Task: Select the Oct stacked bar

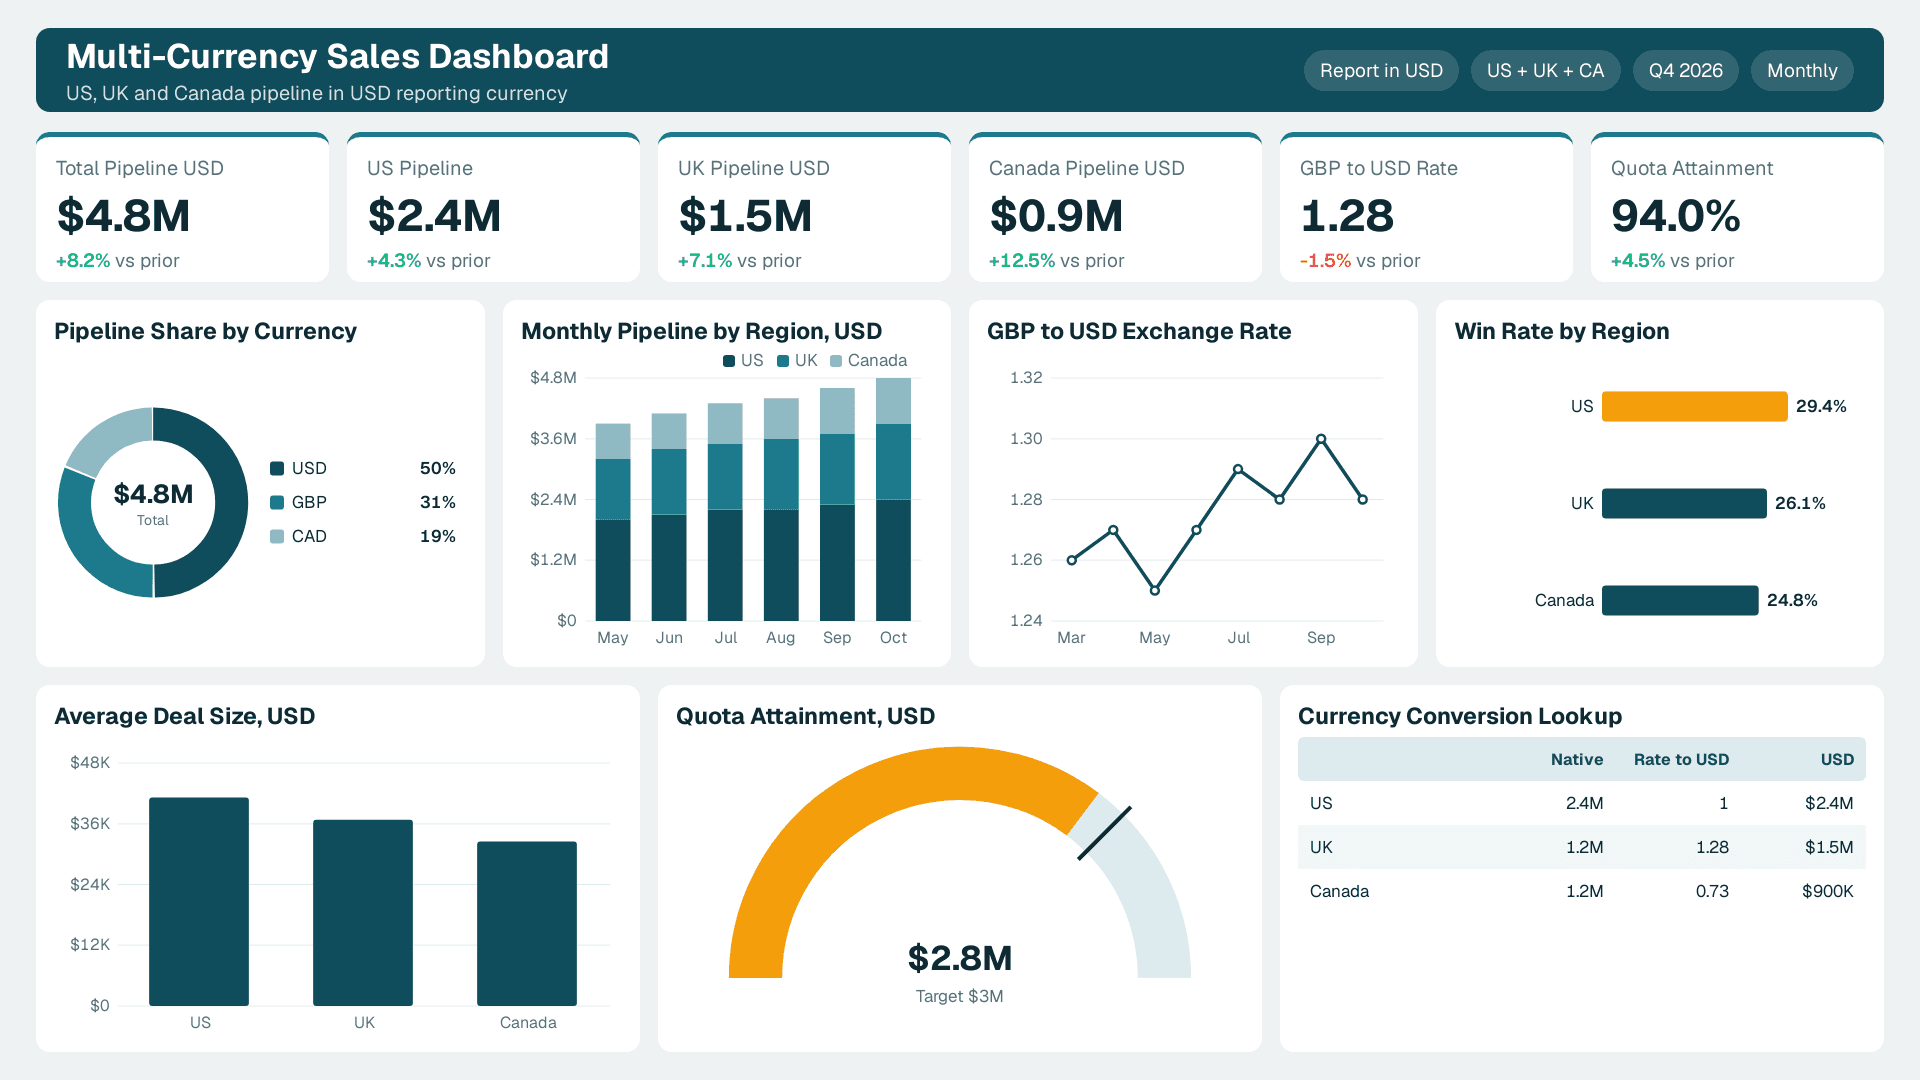Action: [893, 499]
